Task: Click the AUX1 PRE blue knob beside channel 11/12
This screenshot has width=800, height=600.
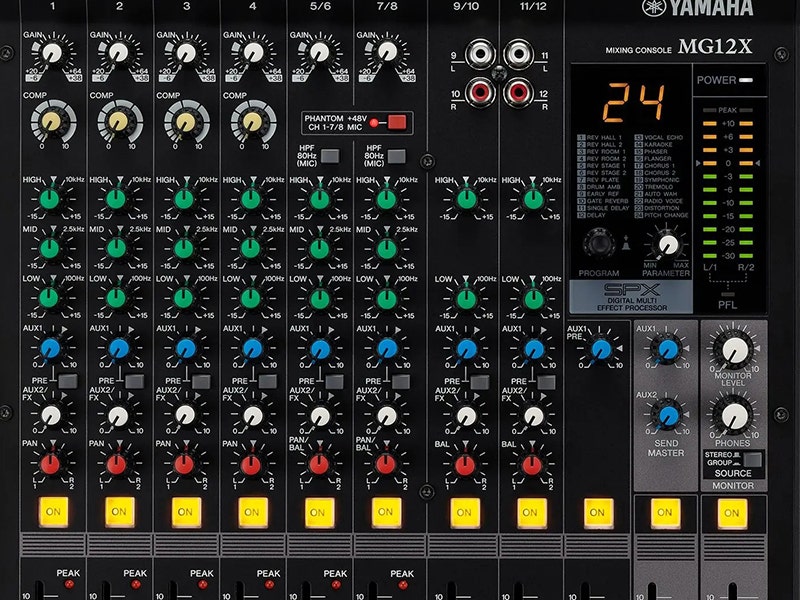Action: pyautogui.click(x=601, y=349)
